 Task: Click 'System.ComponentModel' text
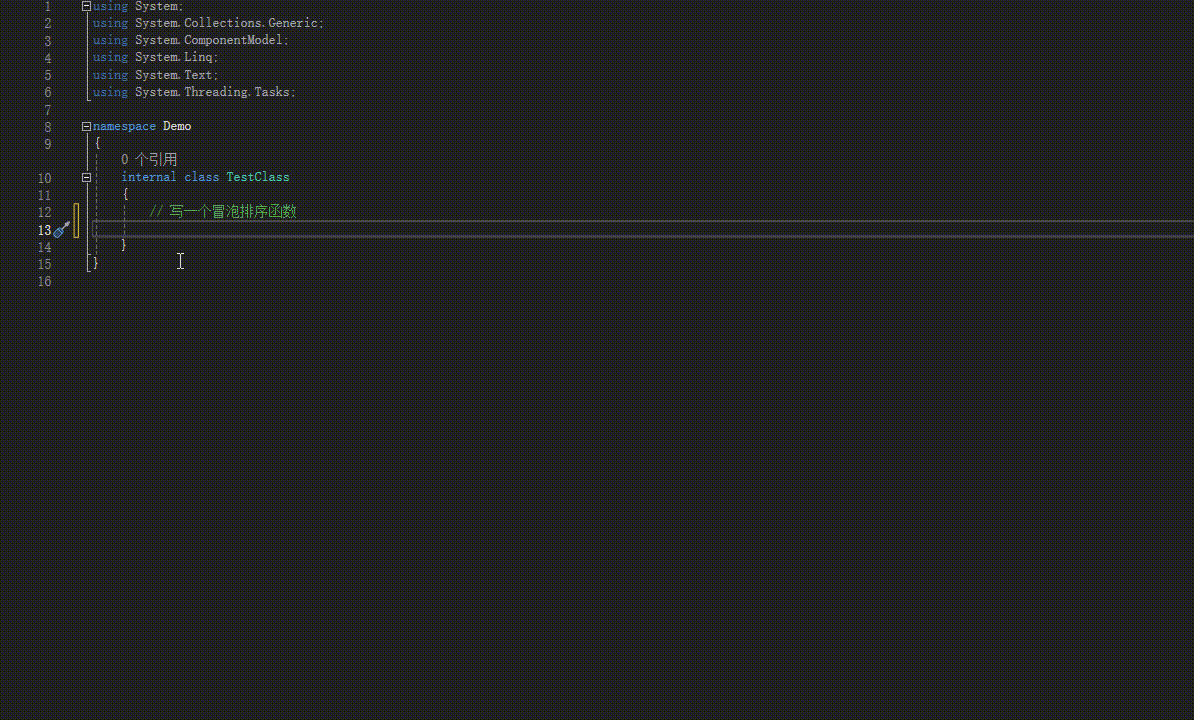tap(209, 40)
